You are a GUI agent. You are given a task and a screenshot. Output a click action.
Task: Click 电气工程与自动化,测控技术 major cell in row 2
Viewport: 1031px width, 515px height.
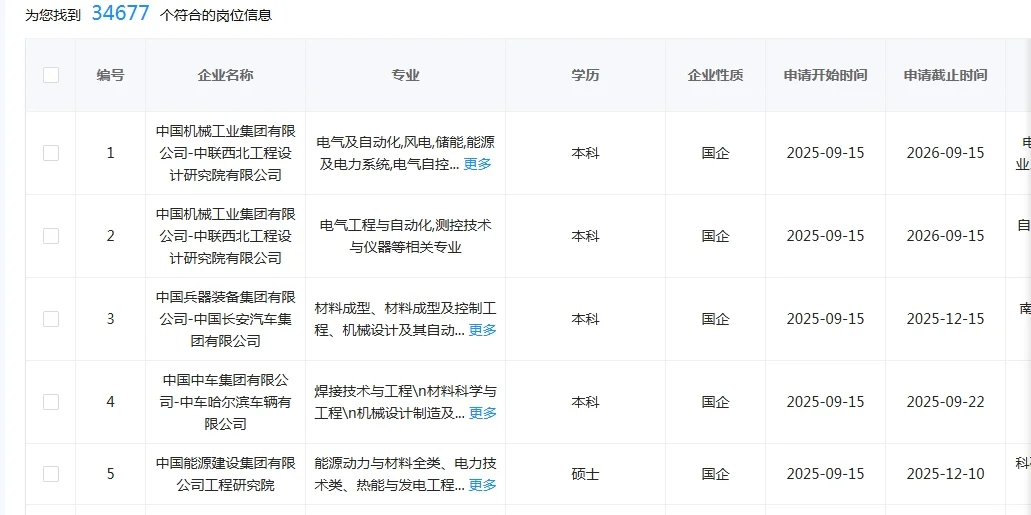click(x=406, y=236)
